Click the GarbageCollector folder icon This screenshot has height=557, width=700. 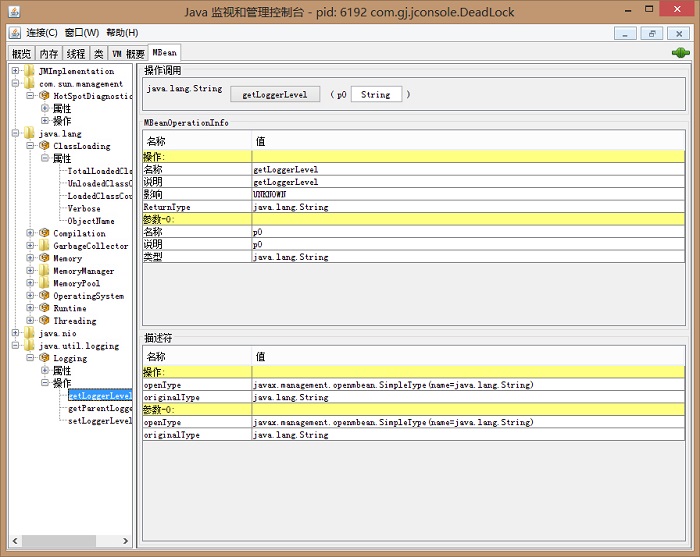click(44, 245)
